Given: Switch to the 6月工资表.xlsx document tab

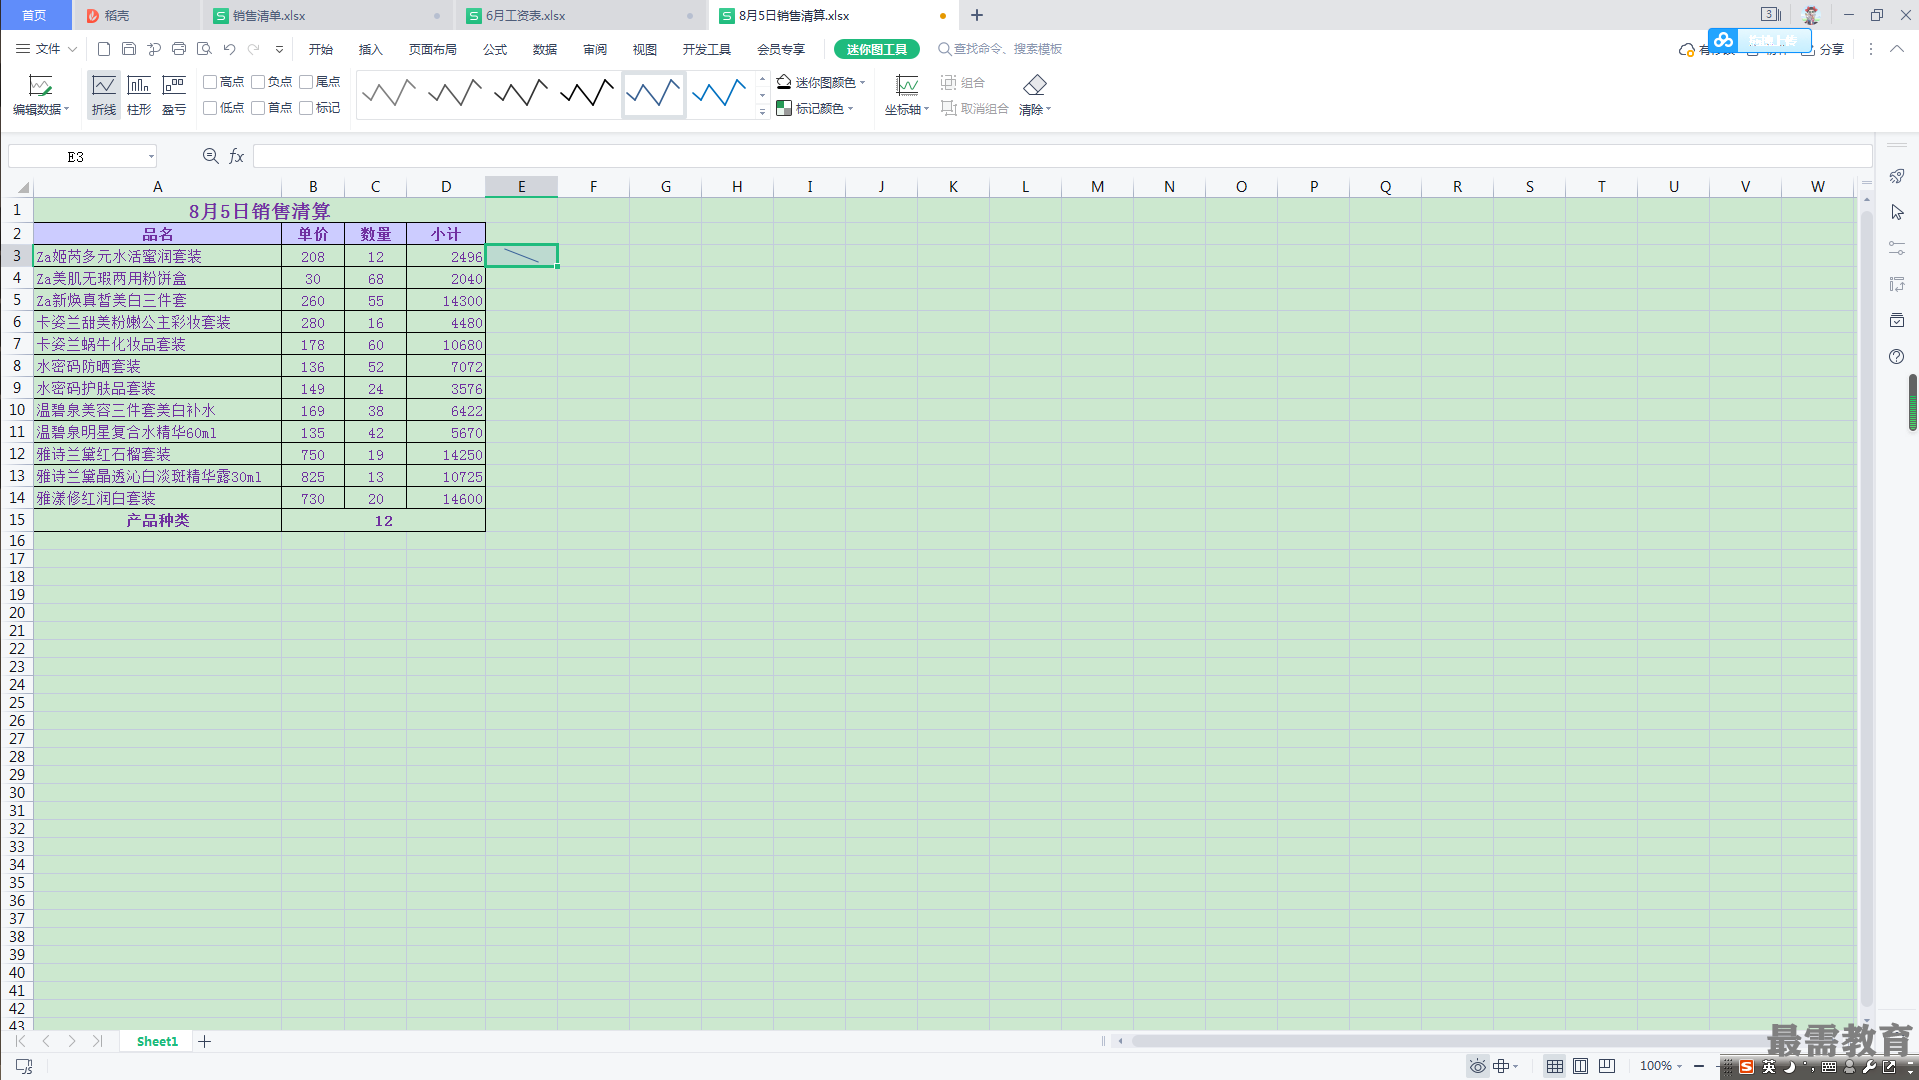Looking at the screenshot, I should (x=580, y=15).
